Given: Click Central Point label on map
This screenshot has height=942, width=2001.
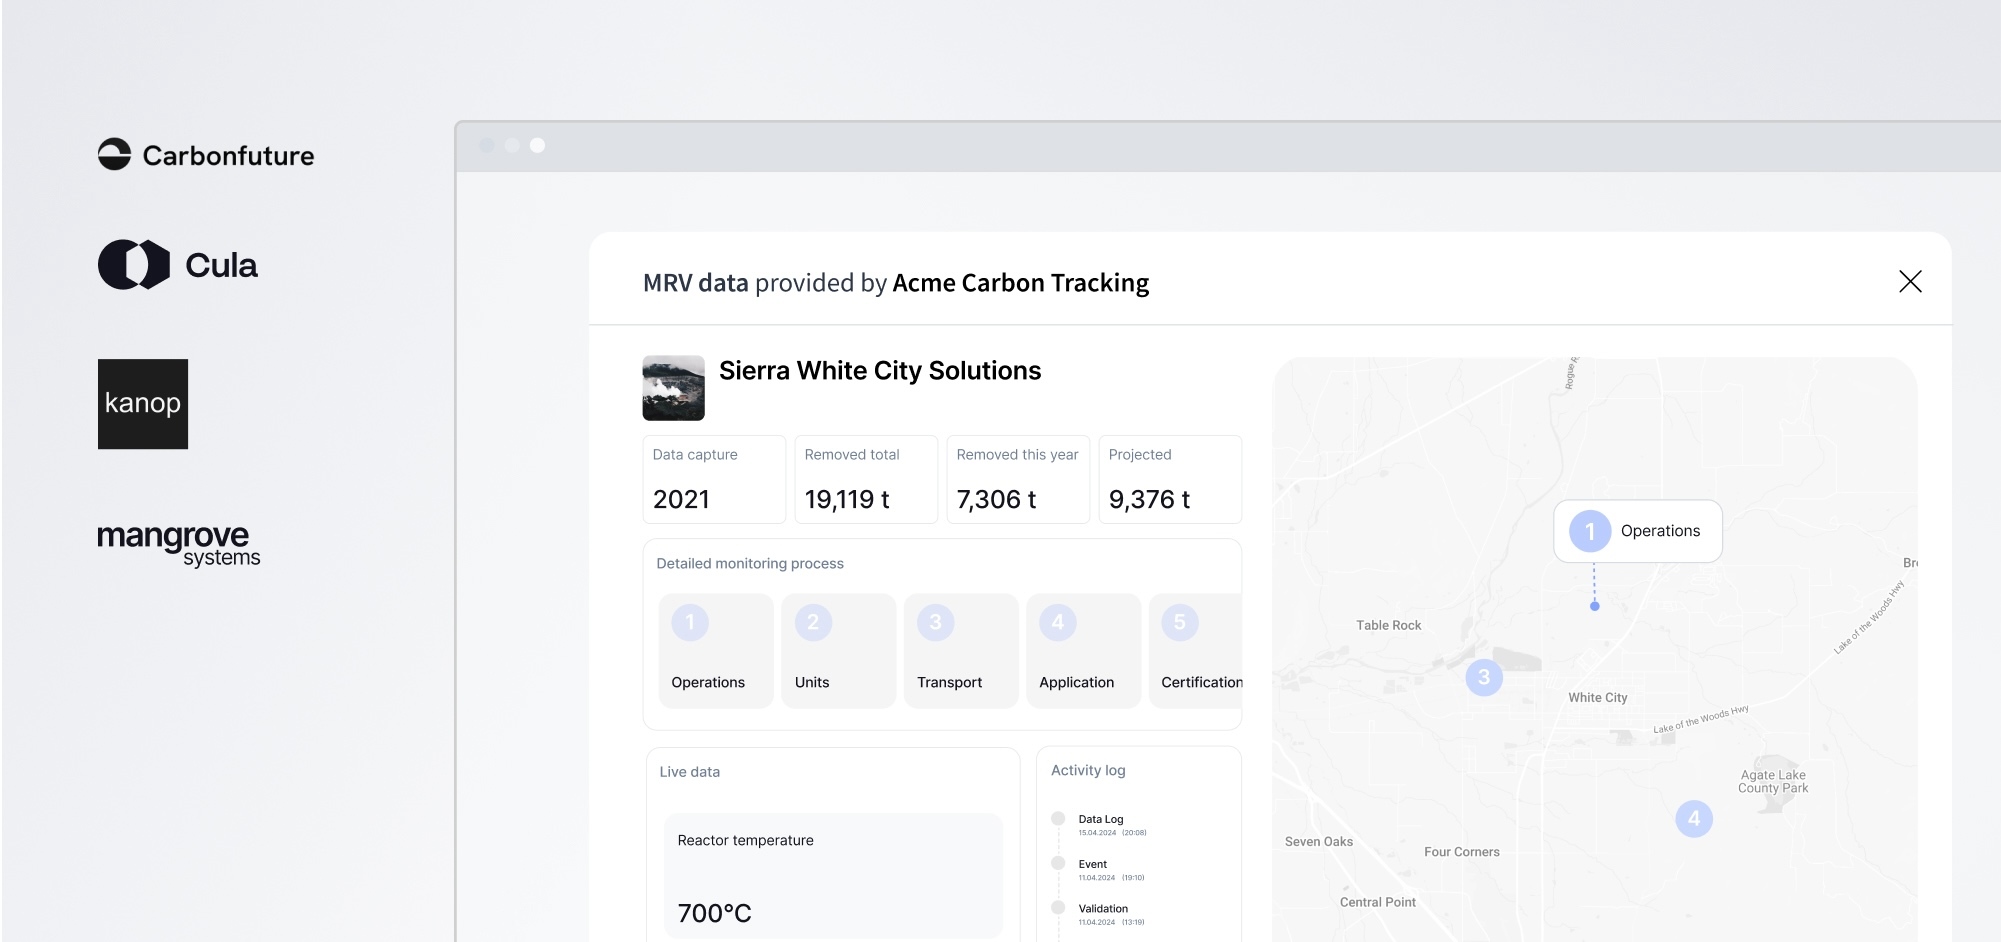Looking at the screenshot, I should click(1378, 902).
